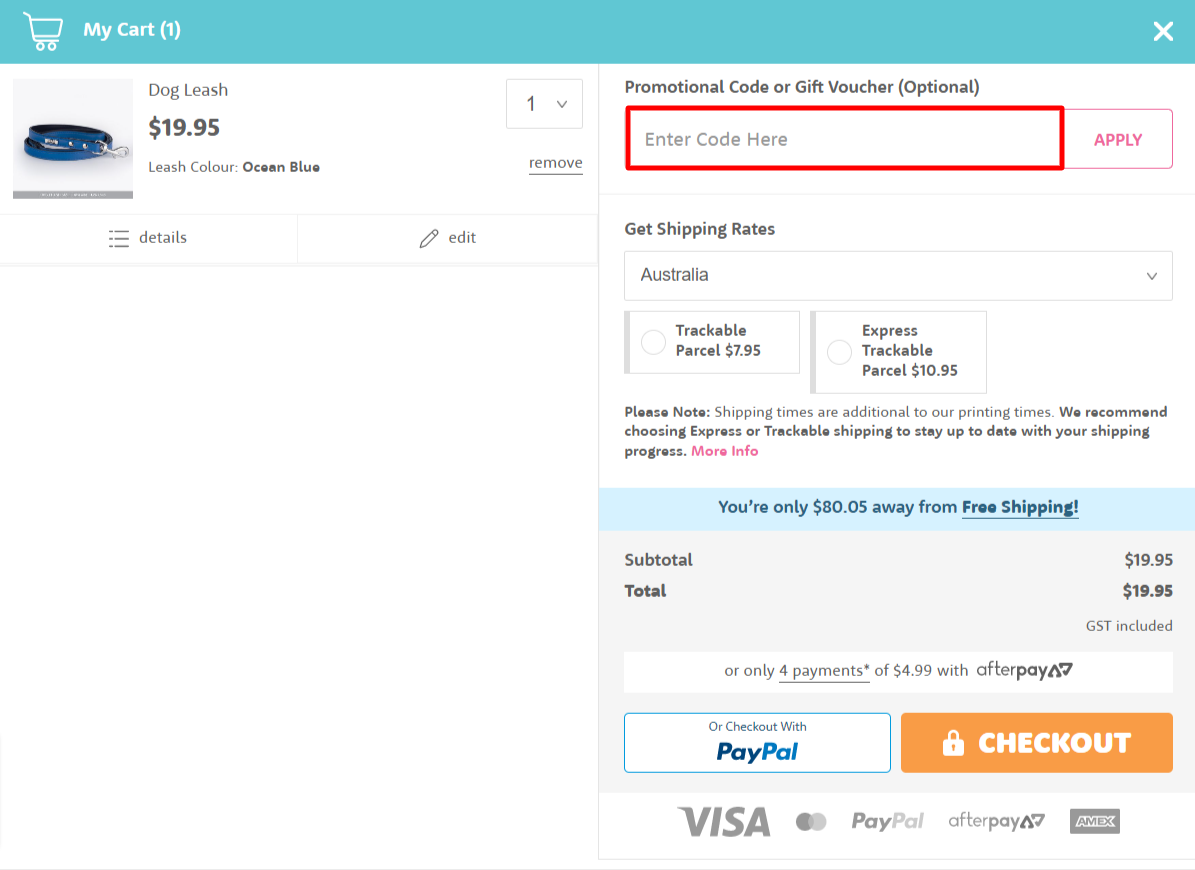Close the cart with the X icon
Image resolution: width=1195 pixels, height=870 pixels.
point(1163,31)
